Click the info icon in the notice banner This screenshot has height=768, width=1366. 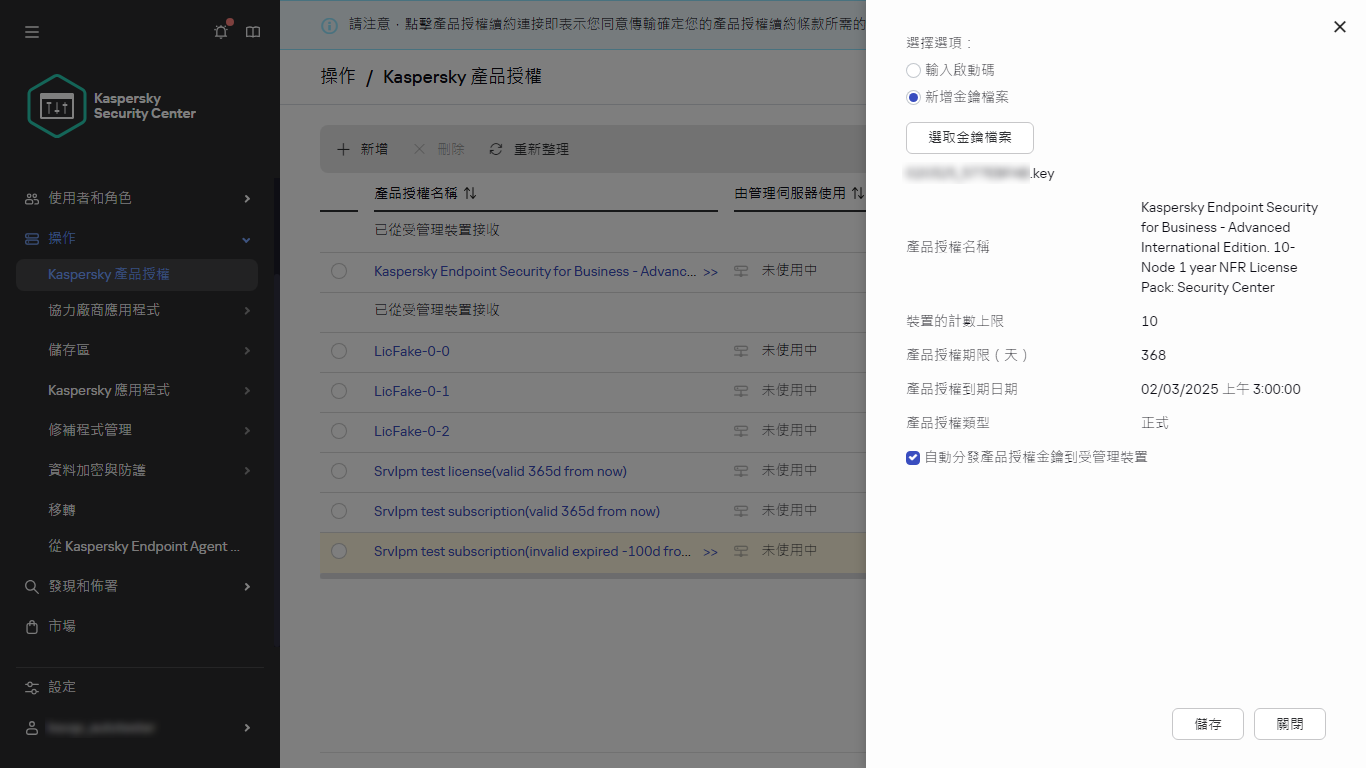(329, 25)
